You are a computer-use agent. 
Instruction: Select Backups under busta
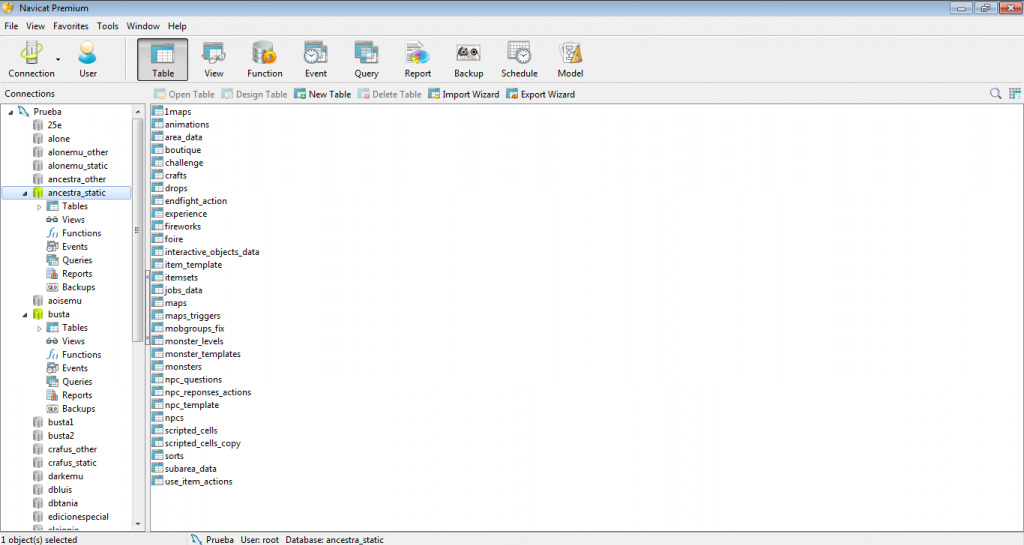pyautogui.click(x=71, y=409)
